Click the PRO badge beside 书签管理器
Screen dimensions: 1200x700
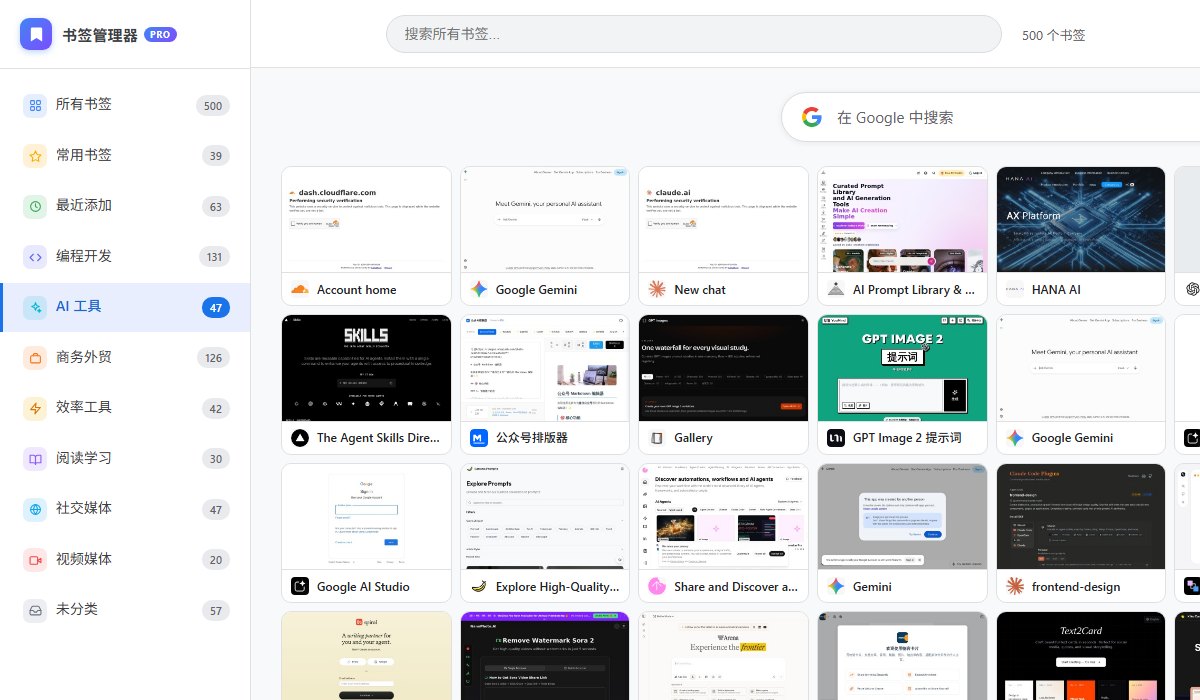point(161,34)
